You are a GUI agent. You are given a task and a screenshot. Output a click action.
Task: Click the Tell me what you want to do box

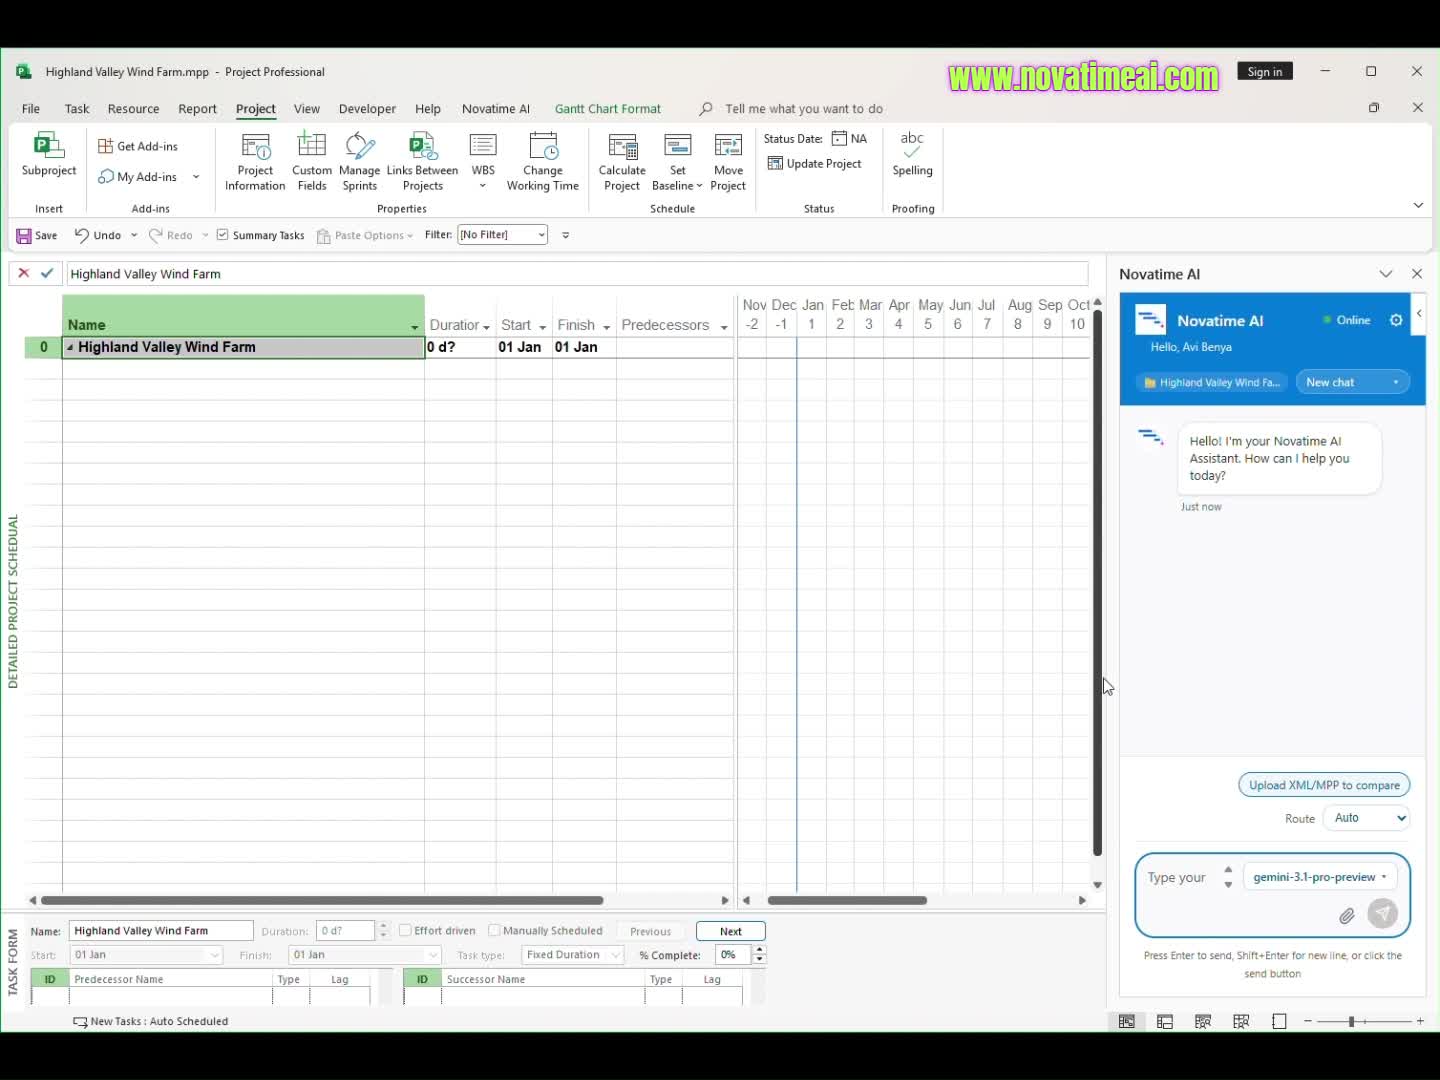pos(804,109)
